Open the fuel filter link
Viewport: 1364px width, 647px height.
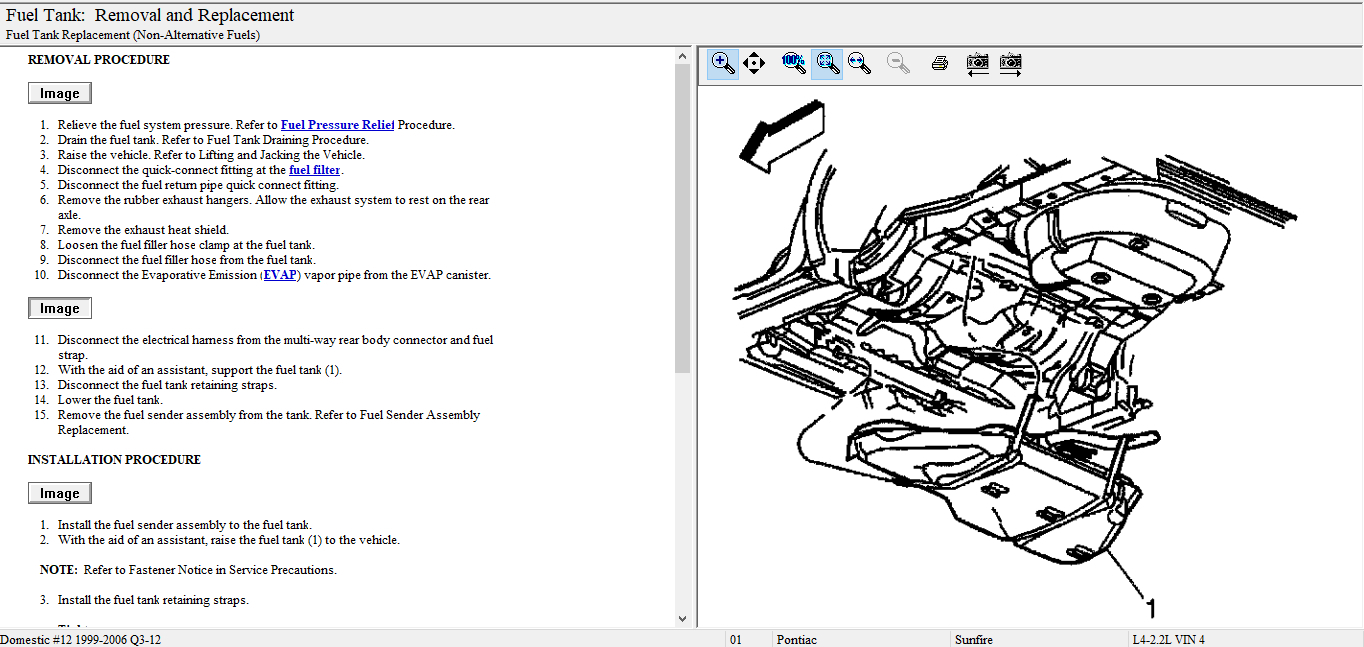pos(314,170)
